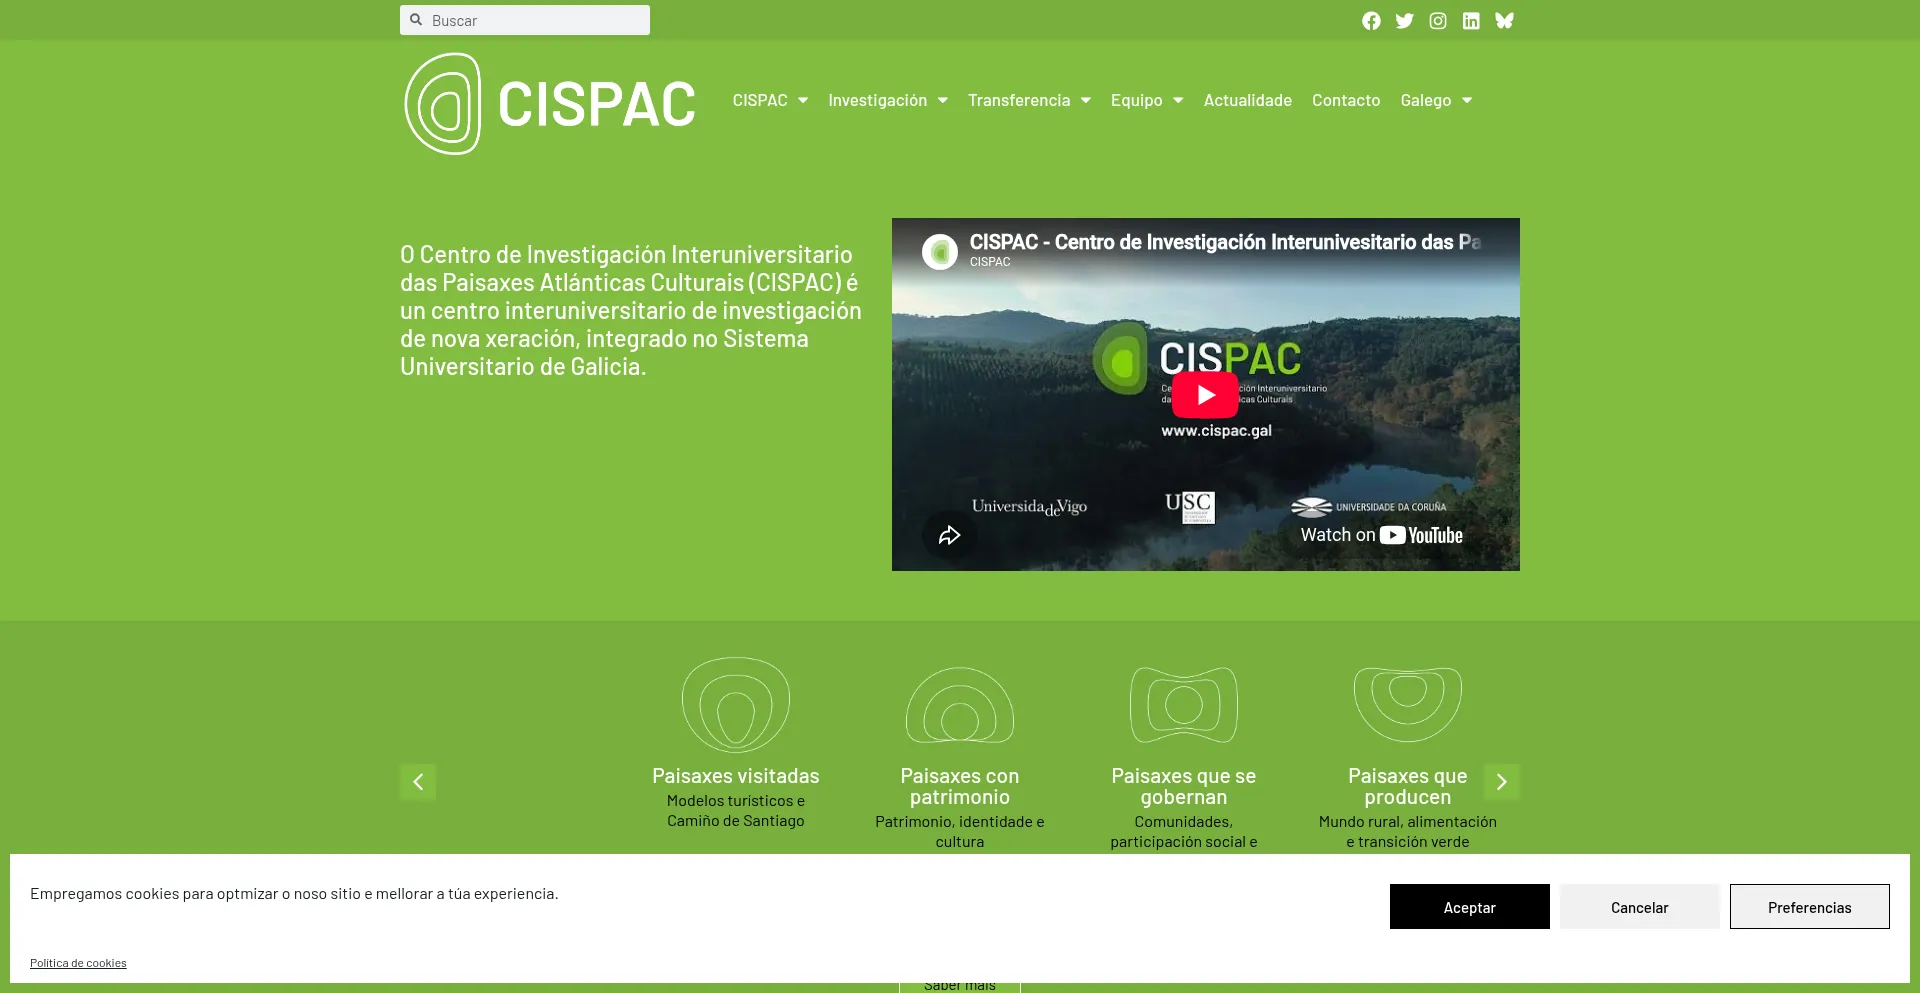The height and width of the screenshot is (993, 1920).
Task: Click the Paisaxes con patrimonio contour icon
Action: [x=960, y=704]
